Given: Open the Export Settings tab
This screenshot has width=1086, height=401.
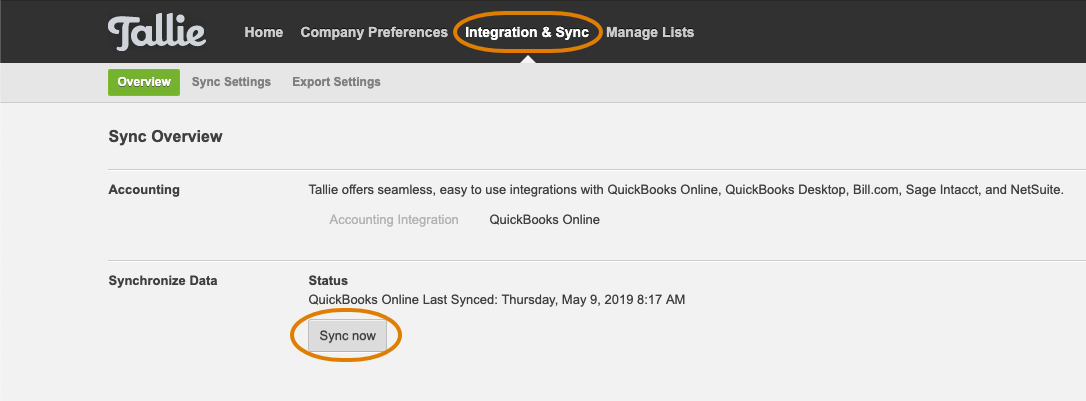Looking at the screenshot, I should tap(336, 82).
